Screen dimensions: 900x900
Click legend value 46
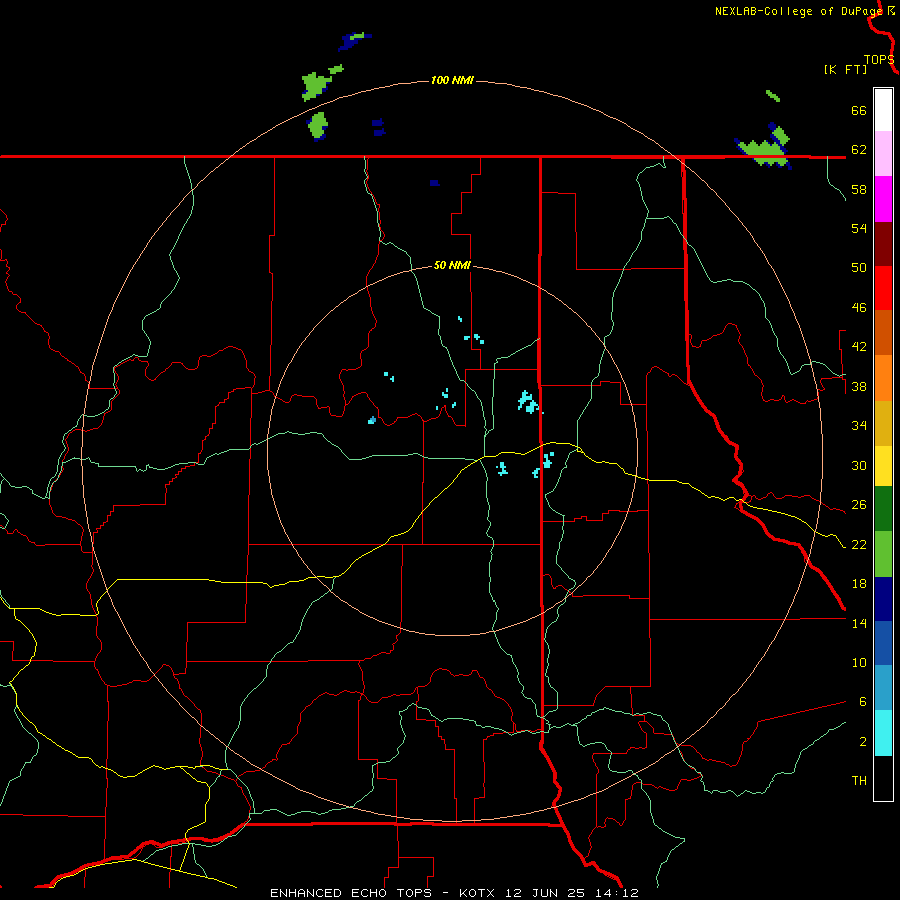(x=859, y=307)
